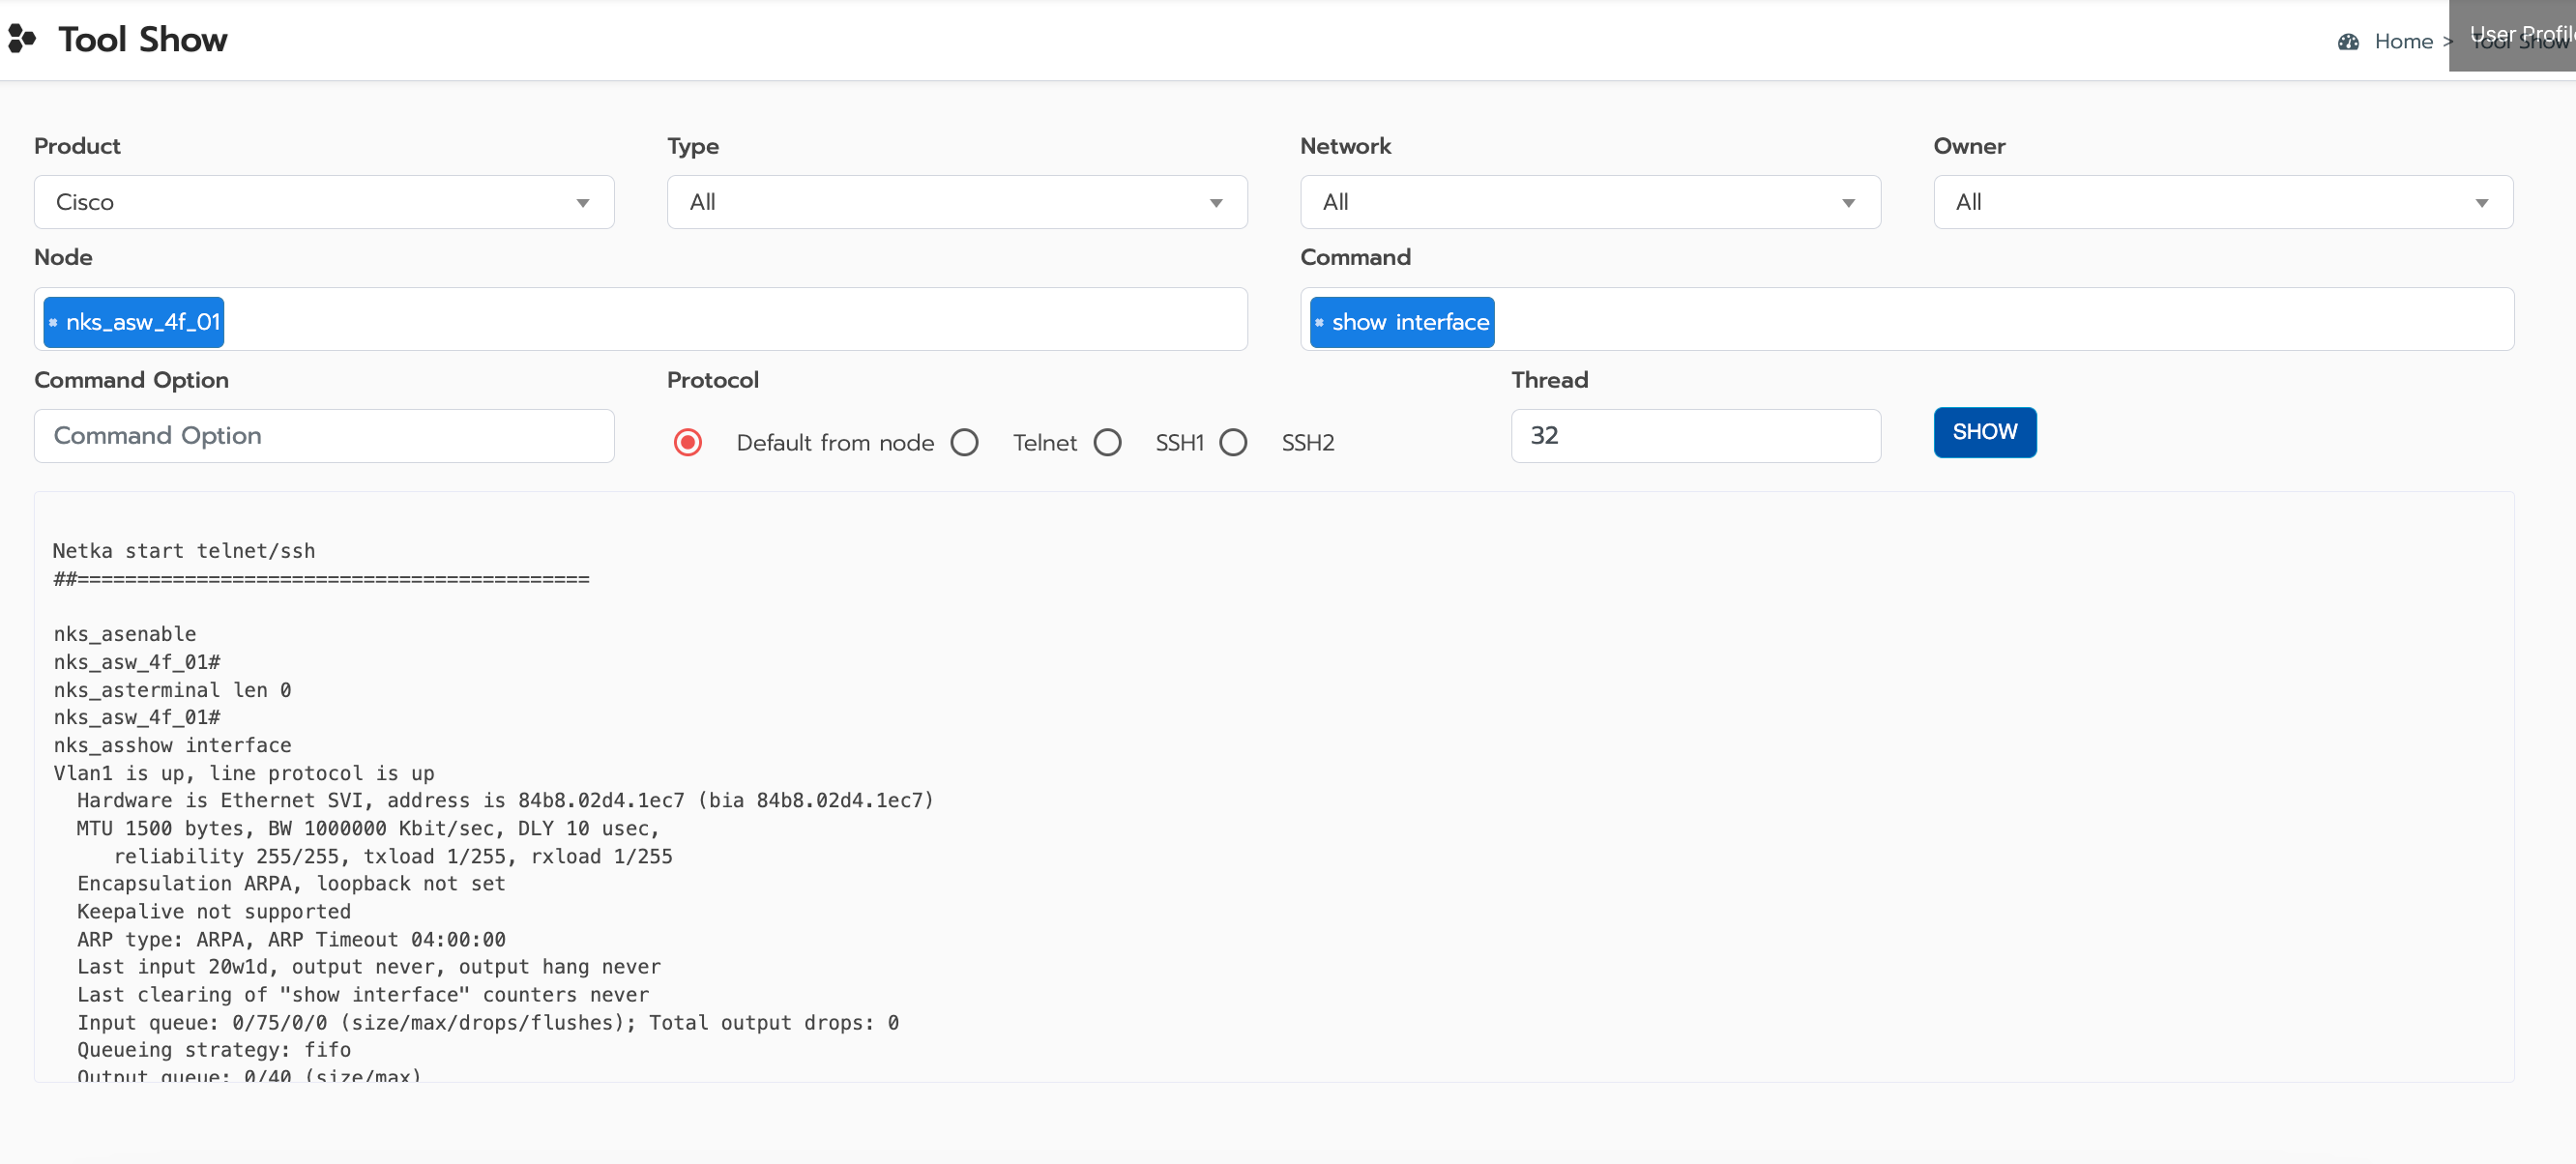
Task: Open the Network dropdown
Action: [x=1590, y=202]
